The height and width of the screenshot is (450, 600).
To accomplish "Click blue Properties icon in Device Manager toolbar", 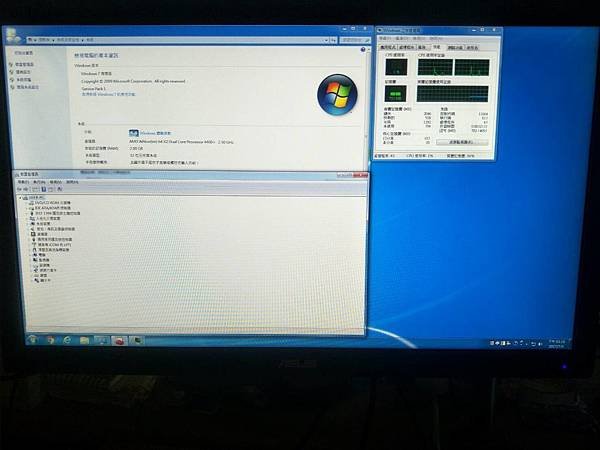I will click(x=44, y=189).
